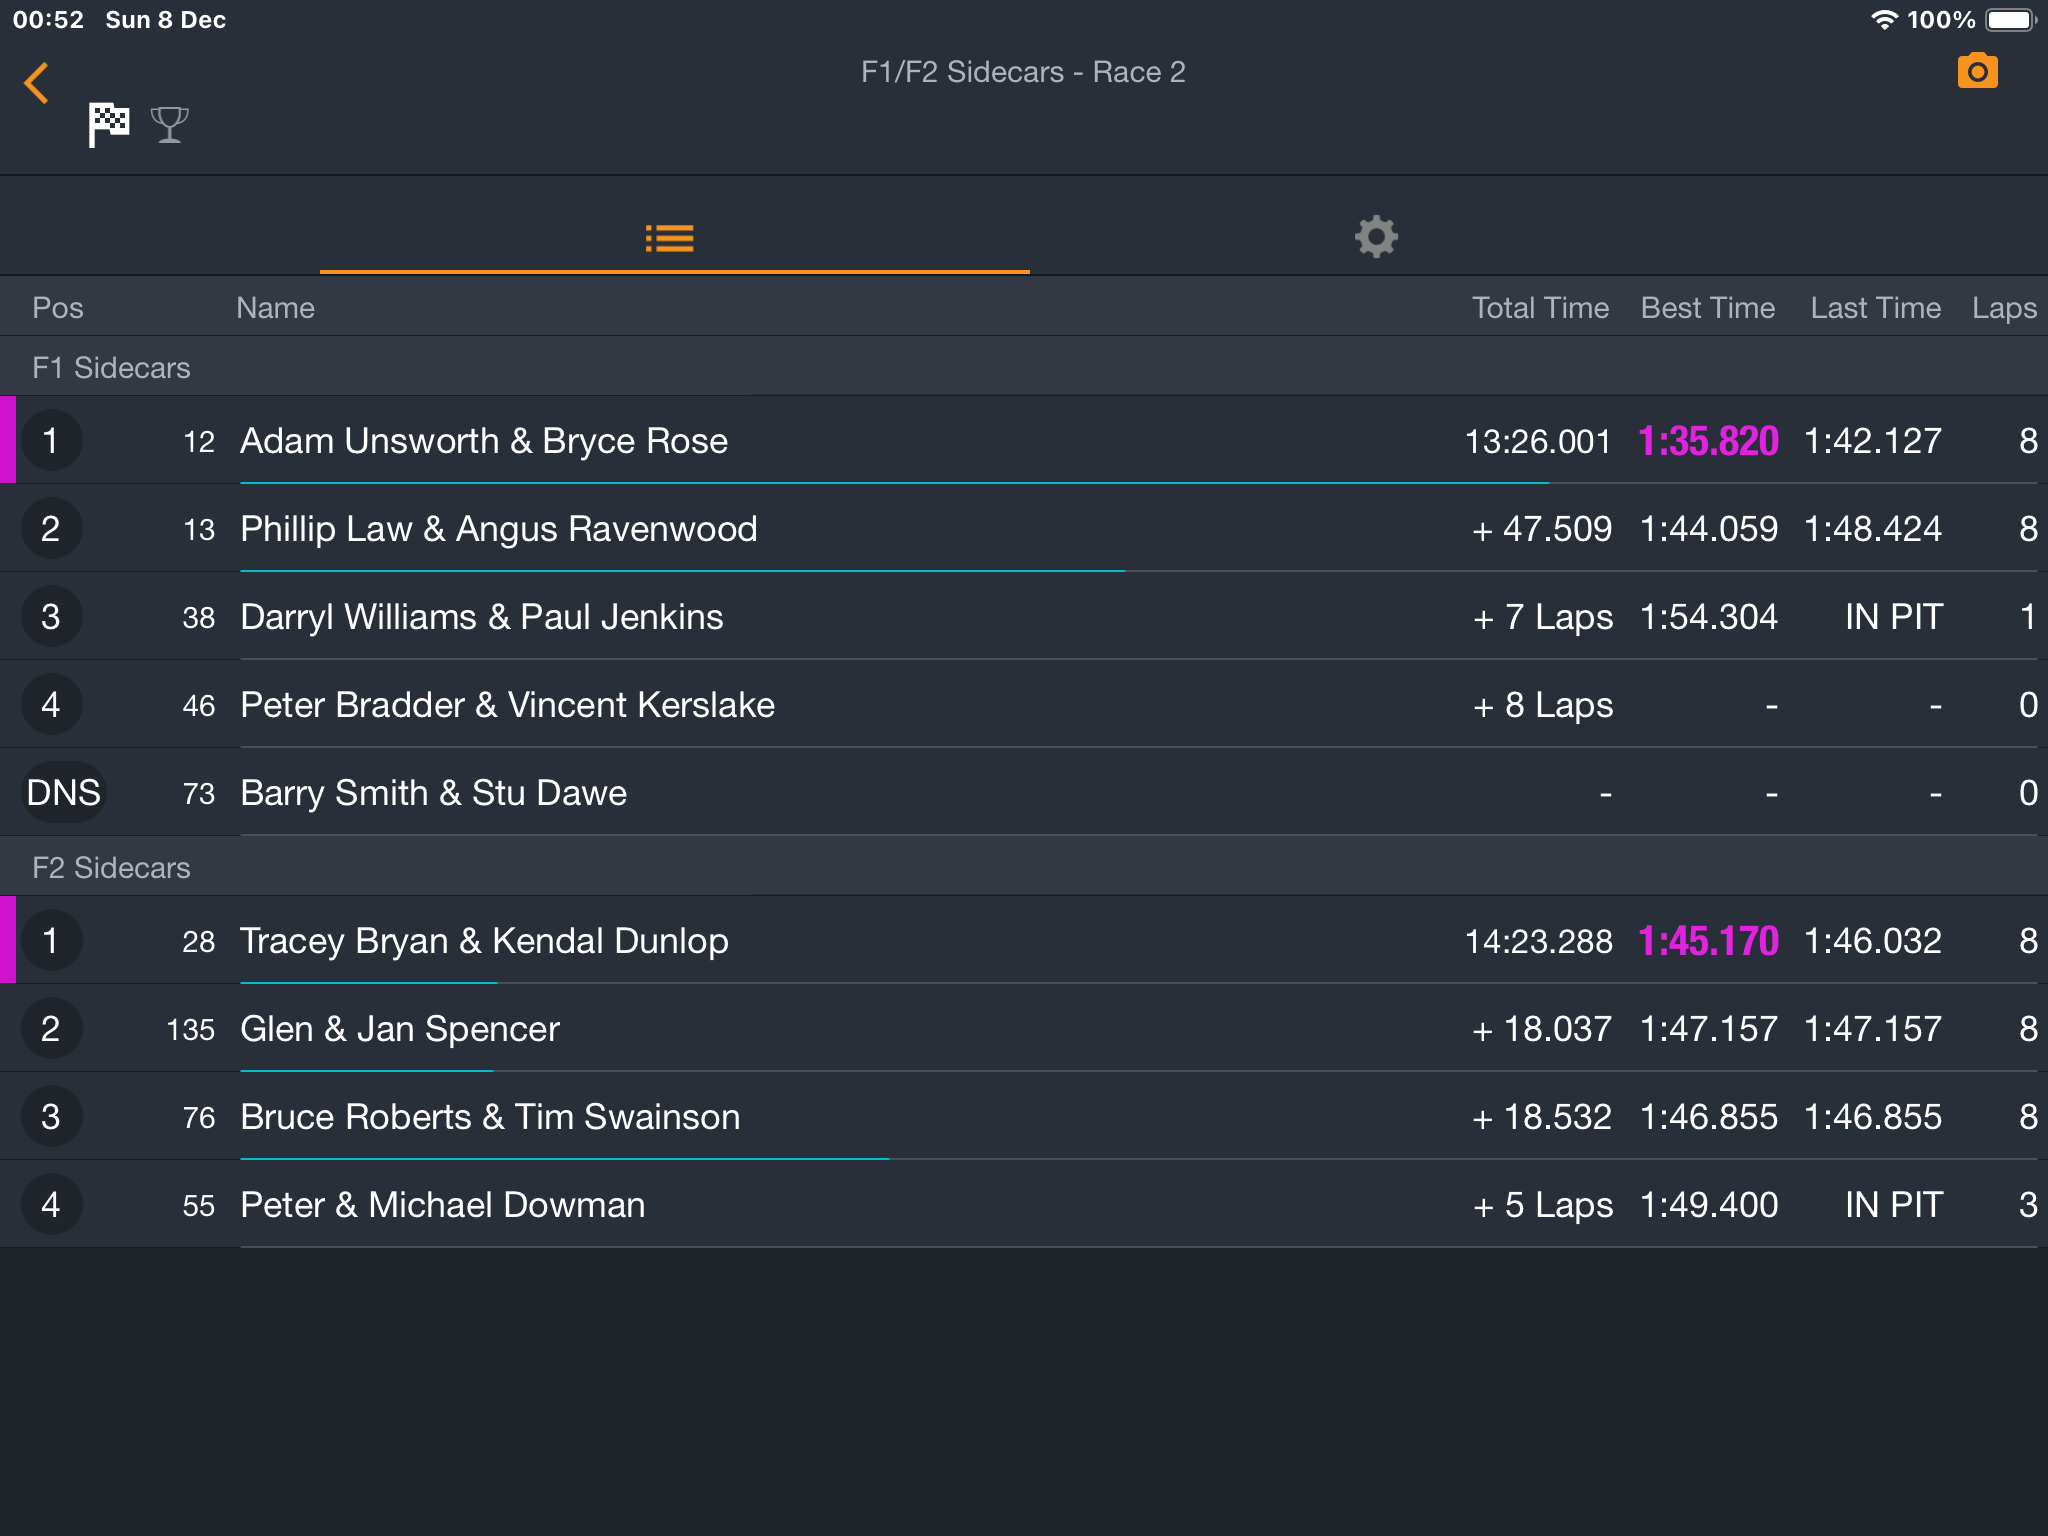Tap the DNS position badge
The width and height of the screenshot is (2048, 1536).
point(63,792)
